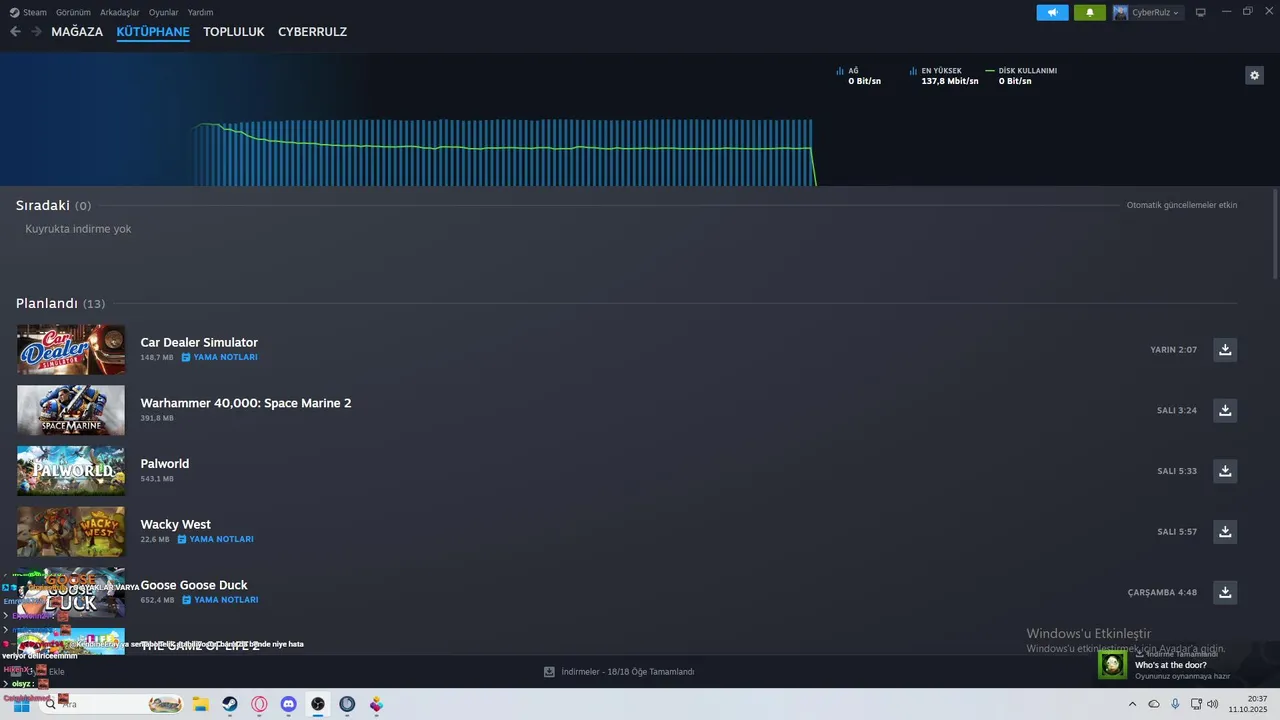Open the Oyunlar menu
The image size is (1280, 720).
(164, 12)
